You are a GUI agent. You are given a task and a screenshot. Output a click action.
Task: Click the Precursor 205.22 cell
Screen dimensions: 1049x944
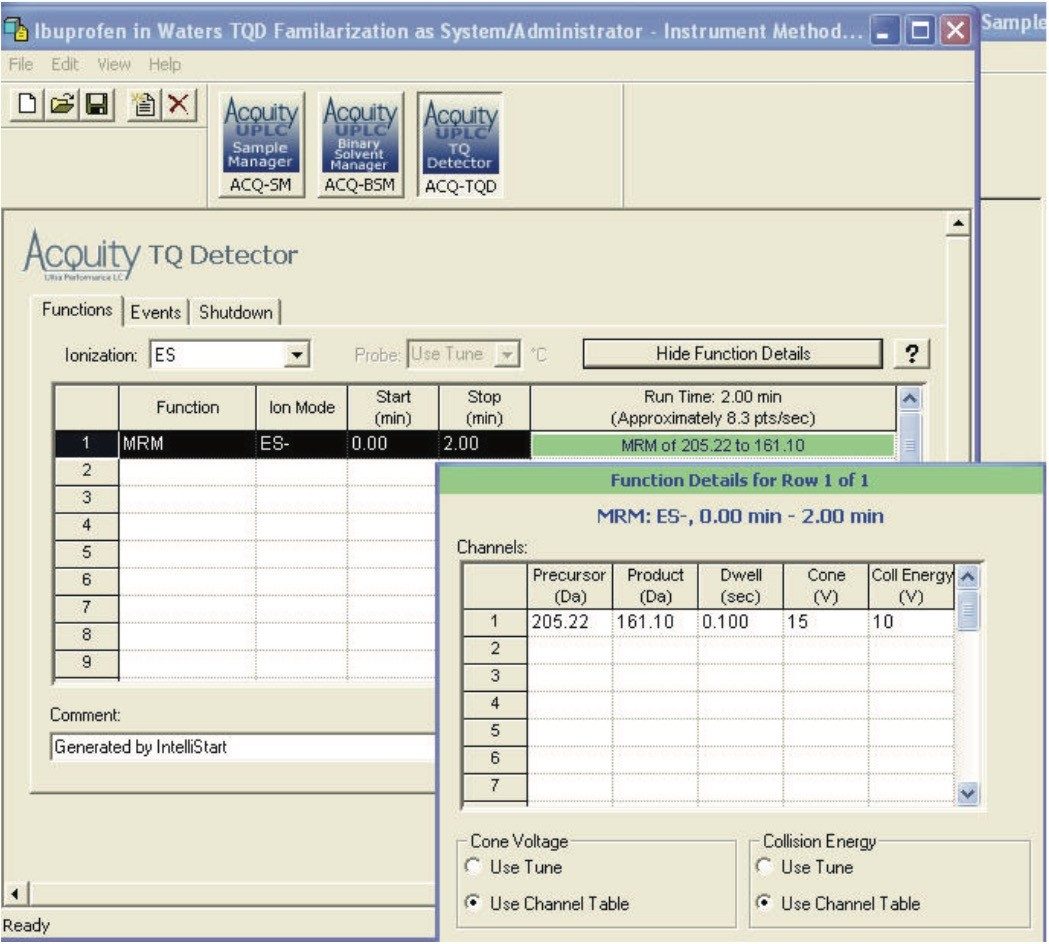[x=570, y=622]
